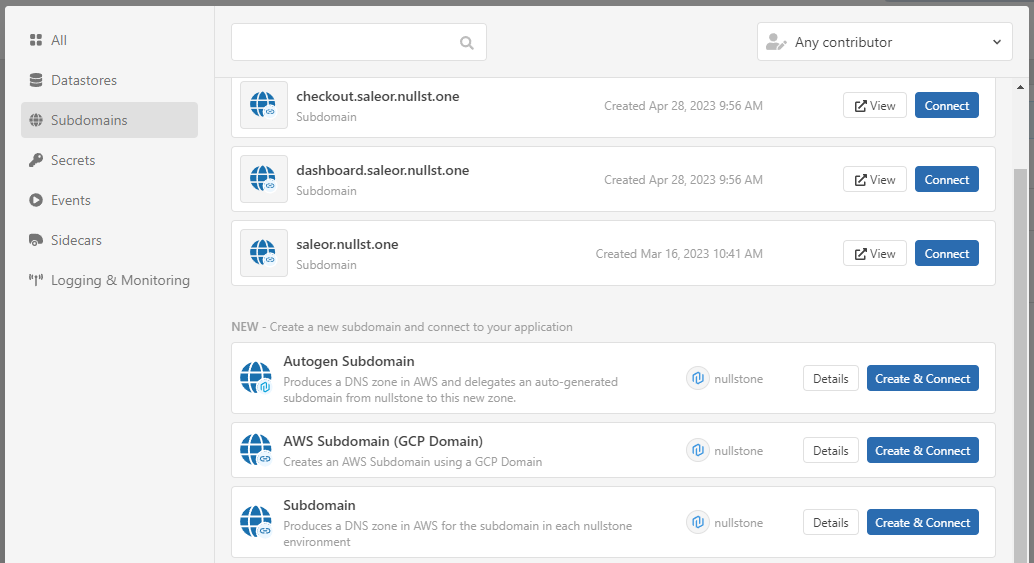Click the checkout.saleor.nullst.one globe icon
Viewport: 1034px width, 563px height.
click(x=263, y=105)
